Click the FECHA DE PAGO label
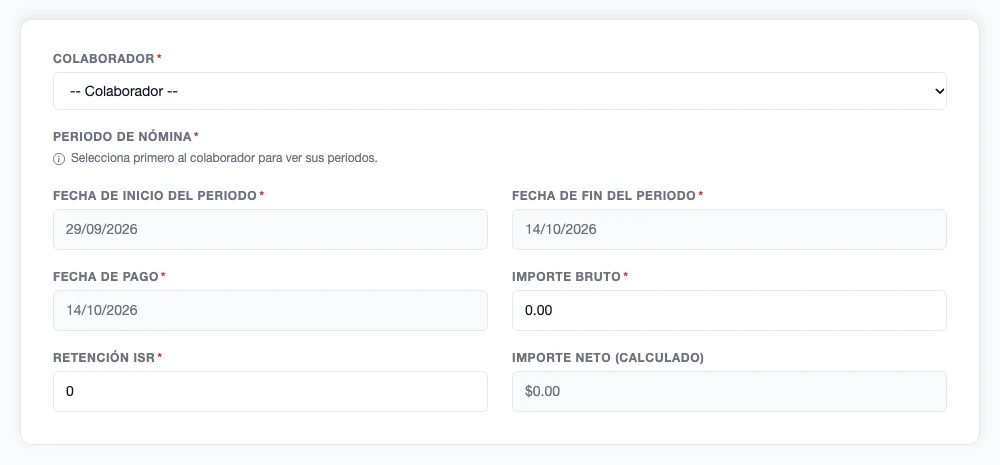The image size is (1000, 465). pyautogui.click(x=106, y=276)
